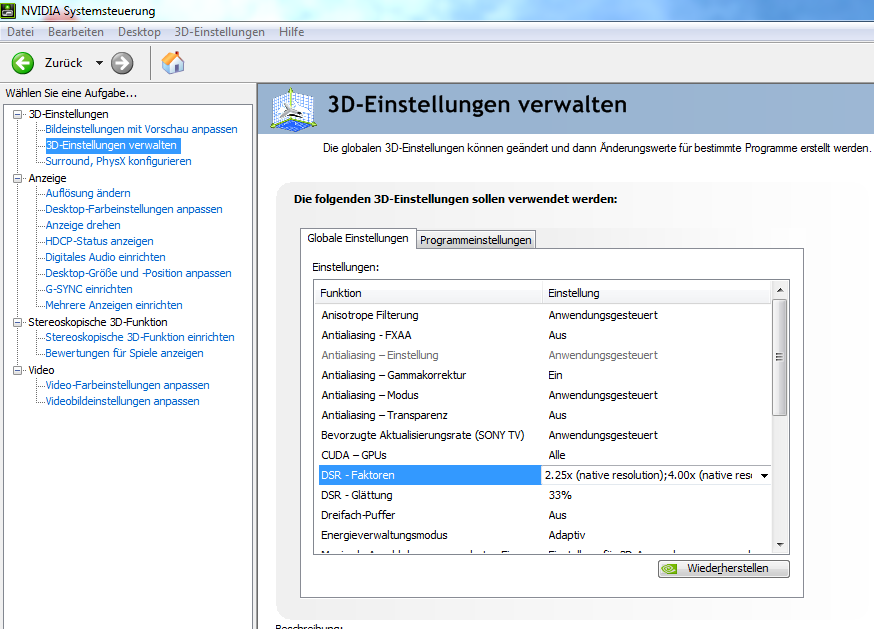
Task: Select the Anisotrope Filterung row
Action: pos(543,315)
